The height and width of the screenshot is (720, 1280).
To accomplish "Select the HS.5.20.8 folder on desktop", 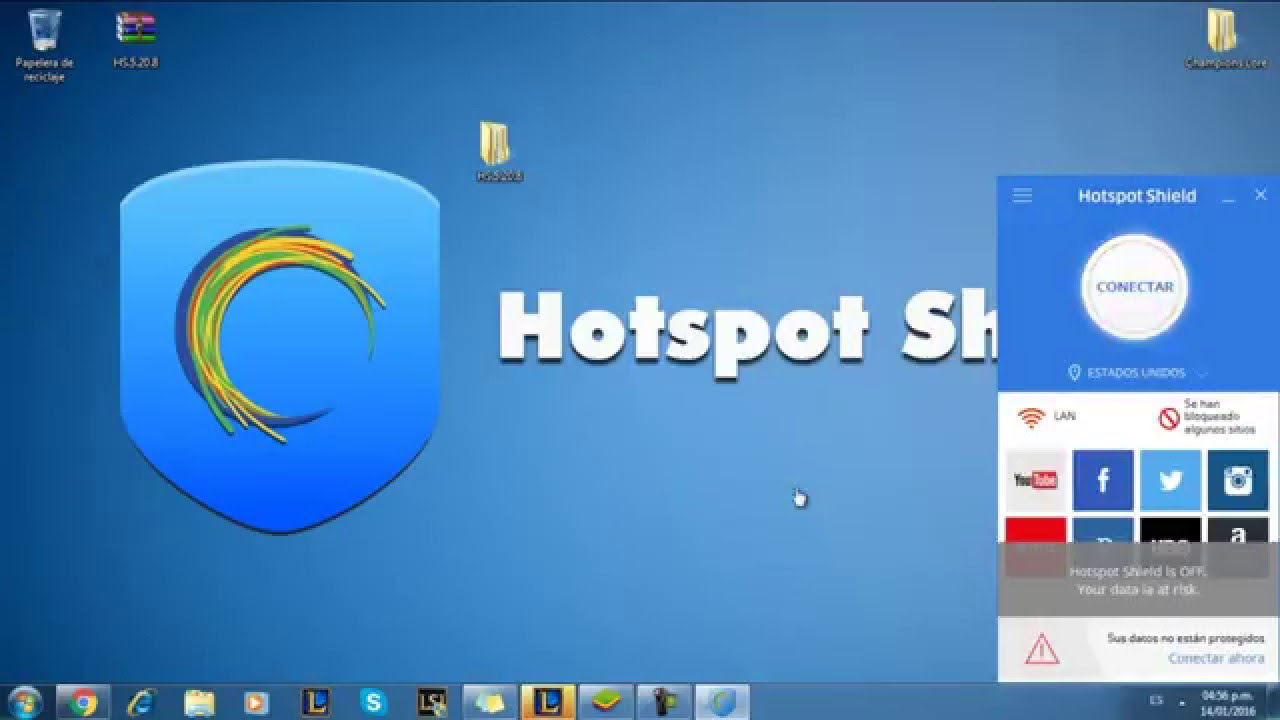I will pos(499,152).
